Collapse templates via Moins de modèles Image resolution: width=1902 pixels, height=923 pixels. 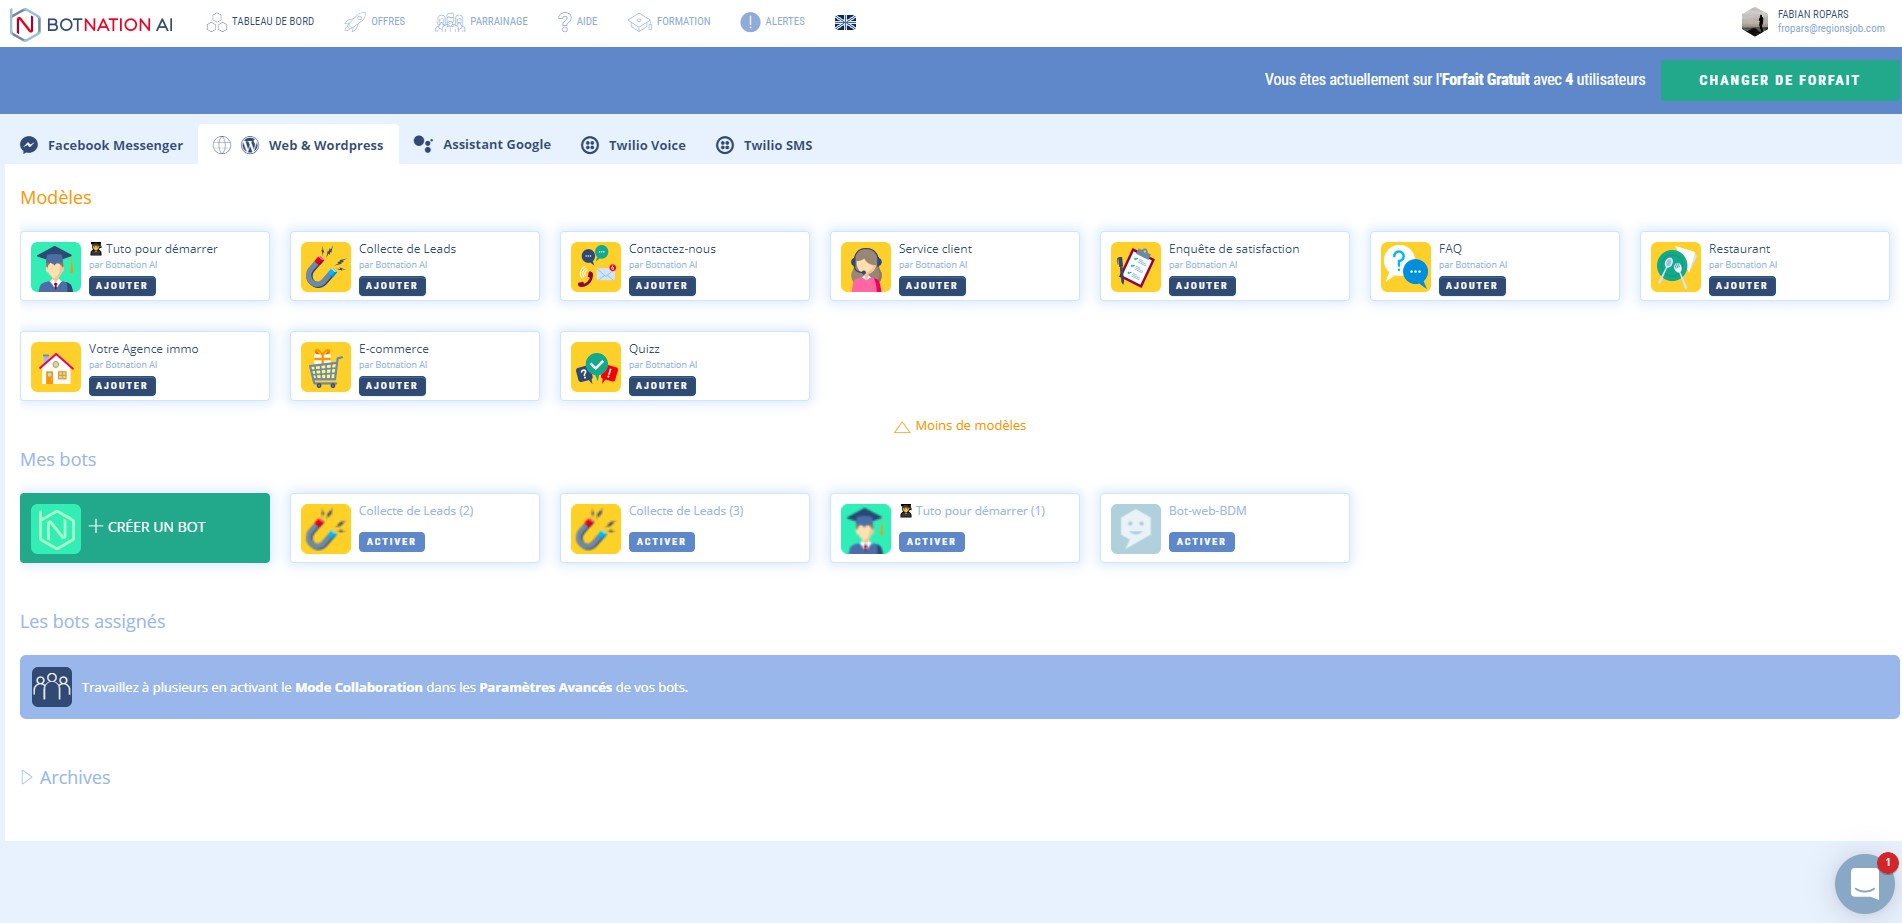click(x=959, y=425)
